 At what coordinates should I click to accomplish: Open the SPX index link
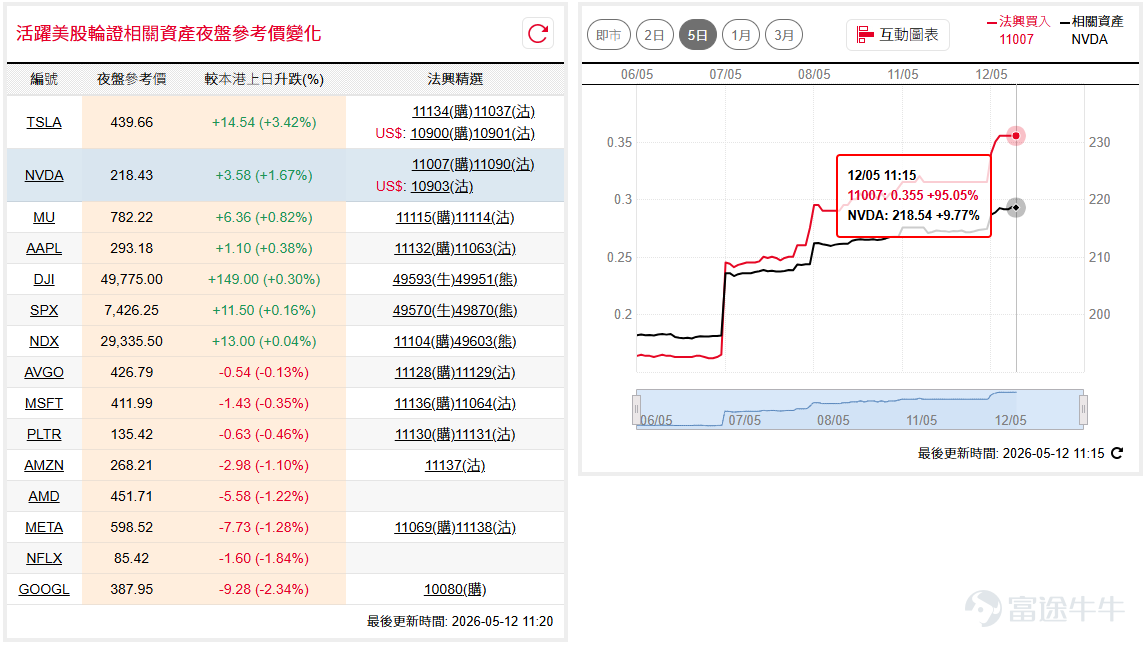[x=44, y=310]
